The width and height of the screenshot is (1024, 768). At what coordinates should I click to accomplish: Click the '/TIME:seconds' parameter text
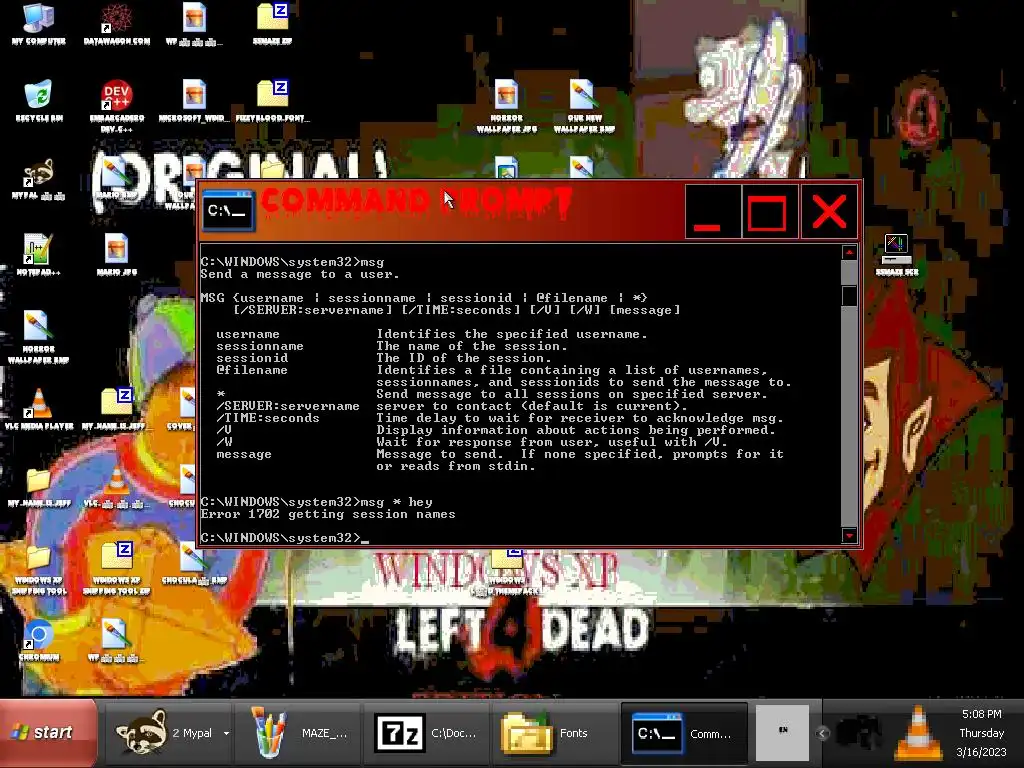click(x=268, y=418)
